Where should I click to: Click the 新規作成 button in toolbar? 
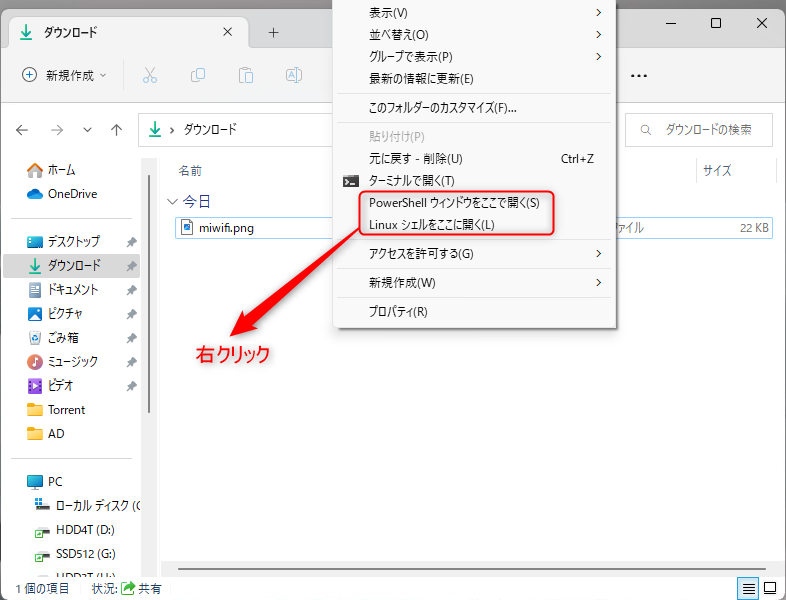coord(64,75)
